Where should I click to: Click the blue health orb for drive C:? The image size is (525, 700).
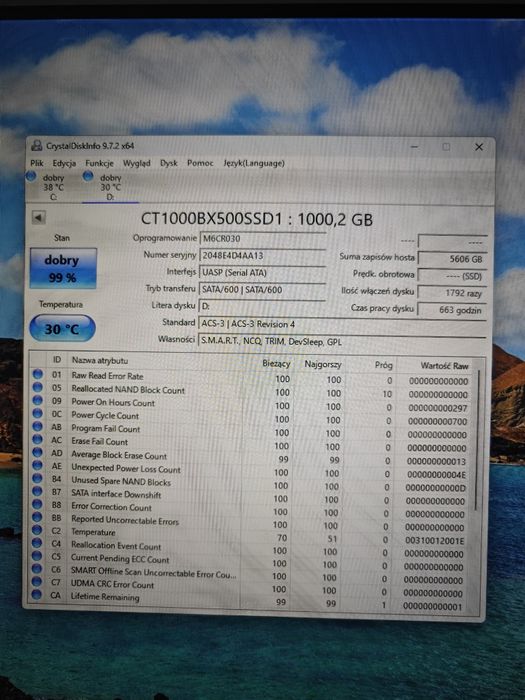(30, 176)
